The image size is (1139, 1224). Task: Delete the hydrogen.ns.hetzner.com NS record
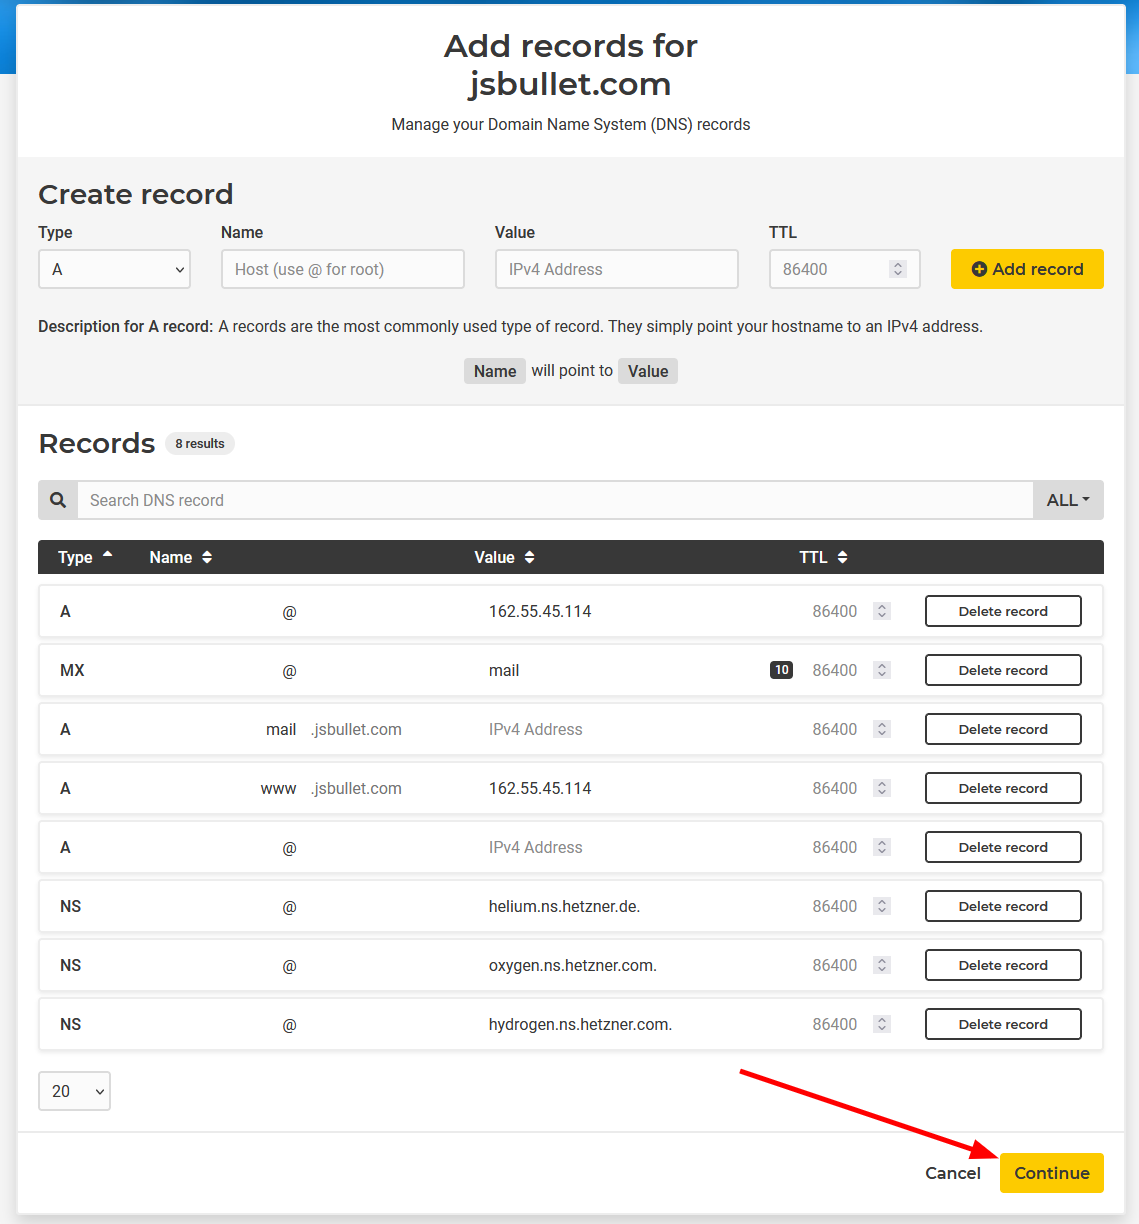point(1002,1023)
